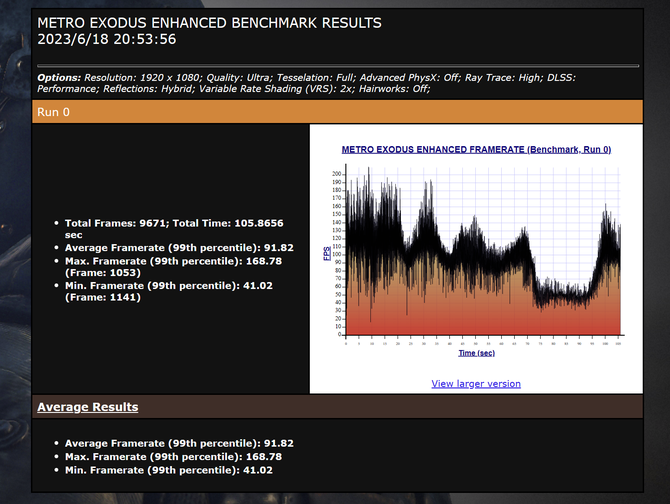Click the date 2023/6/18 20:53:56

tap(107, 39)
